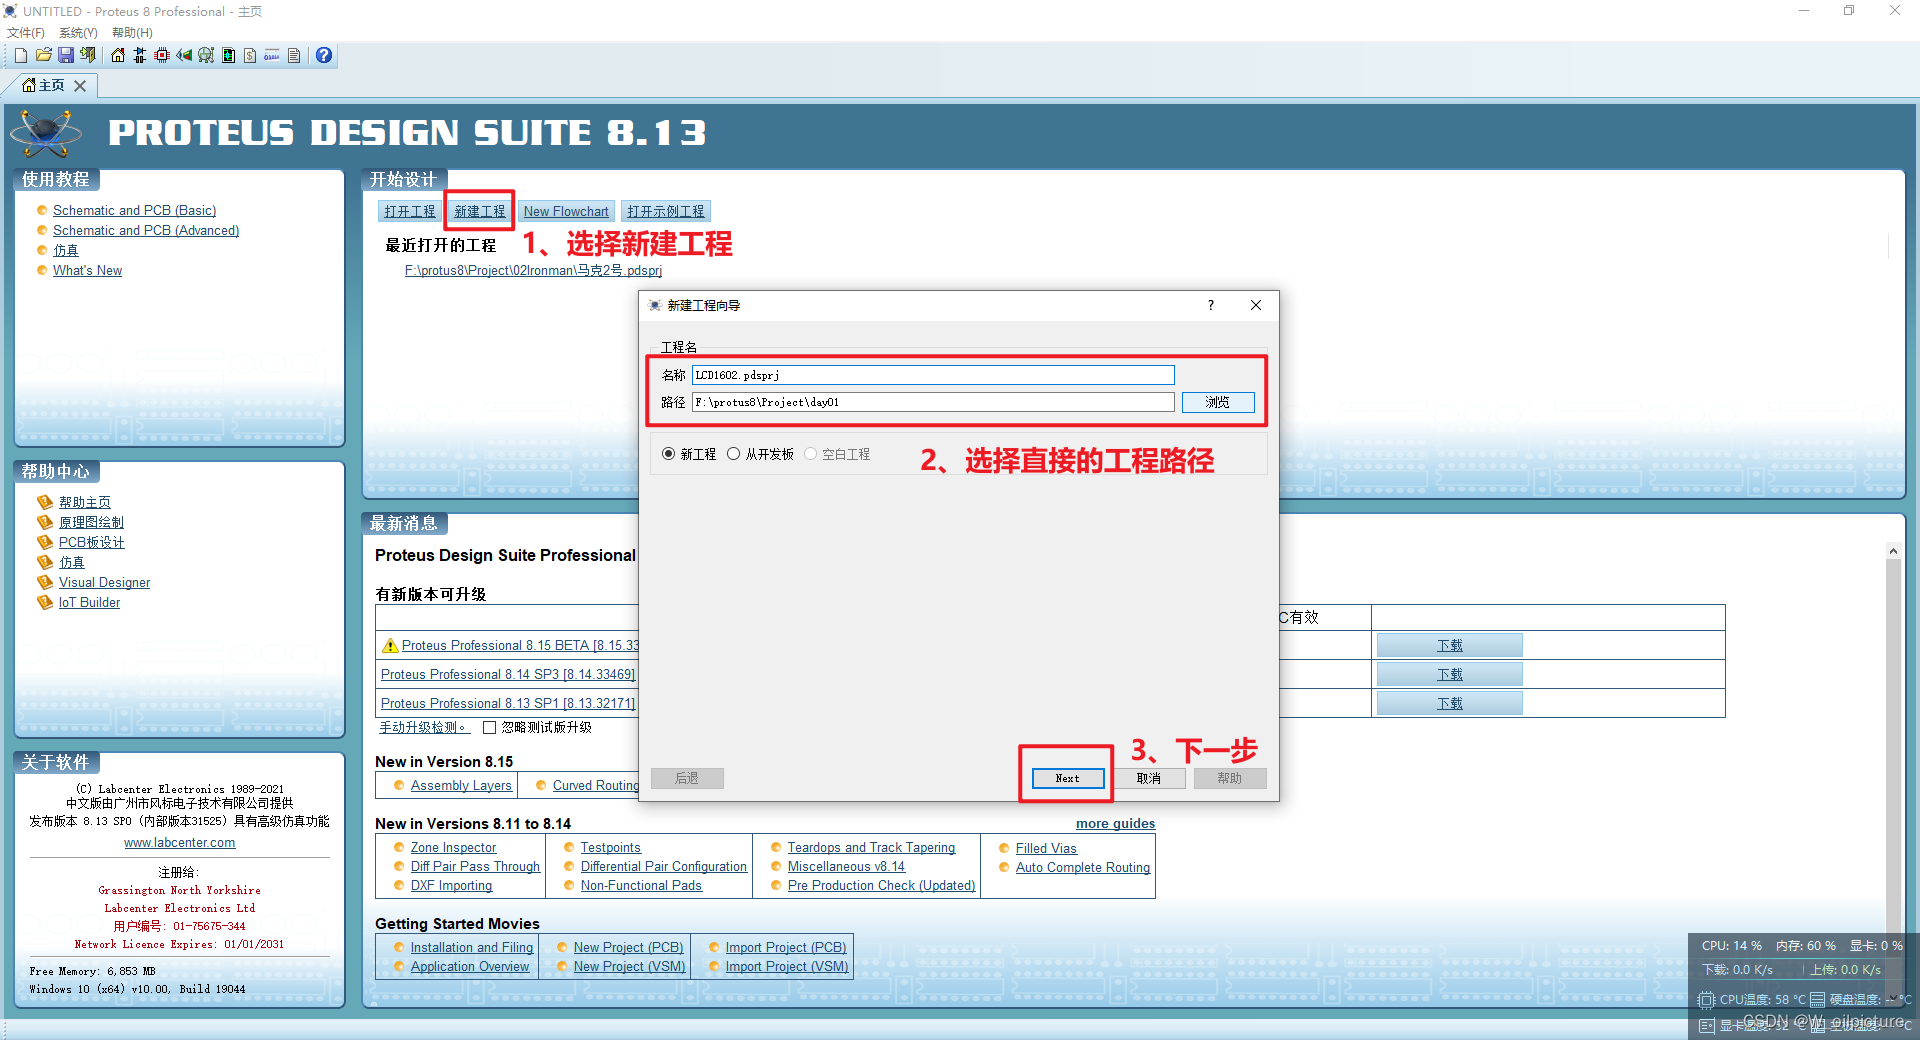
Task: Click the news panel scroll-up arrow
Action: [1893, 551]
